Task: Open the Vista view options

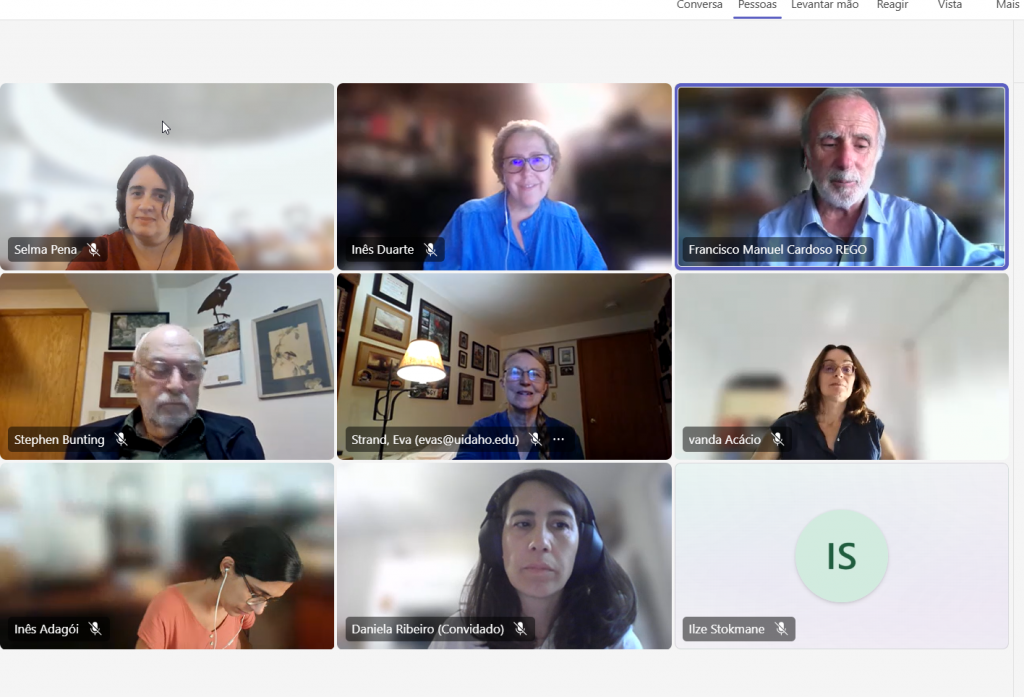Action: (x=950, y=5)
